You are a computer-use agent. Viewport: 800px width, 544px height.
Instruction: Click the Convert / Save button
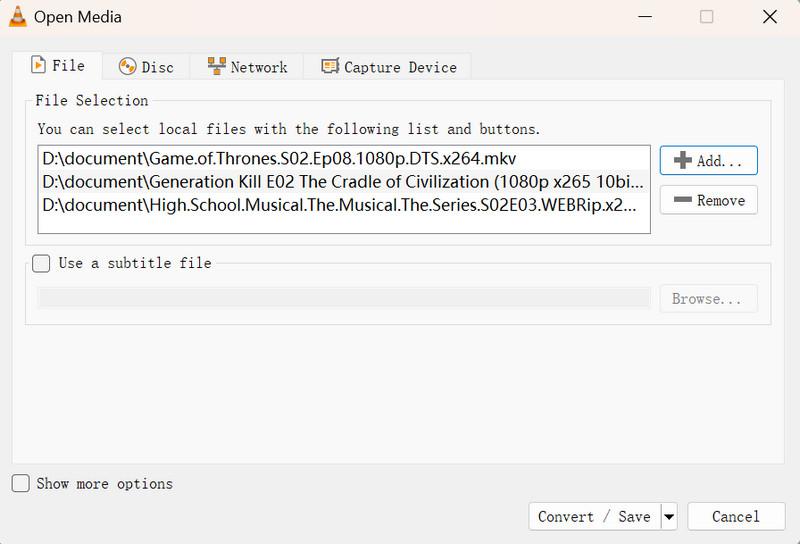point(594,516)
